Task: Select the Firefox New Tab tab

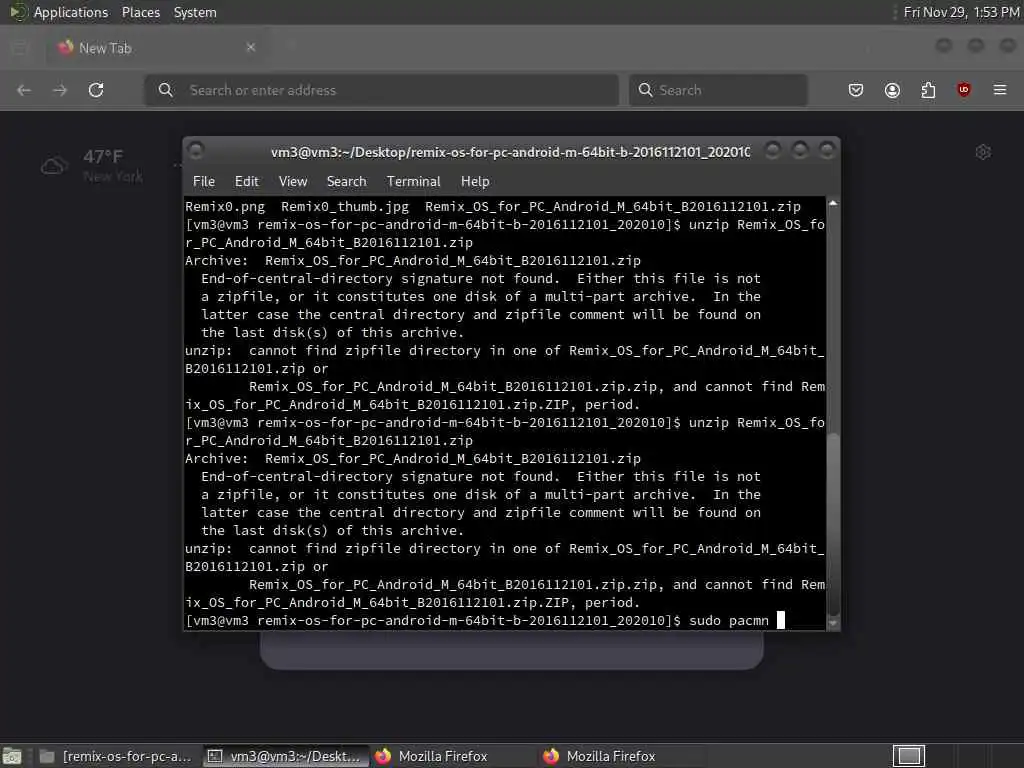Action: (157, 48)
